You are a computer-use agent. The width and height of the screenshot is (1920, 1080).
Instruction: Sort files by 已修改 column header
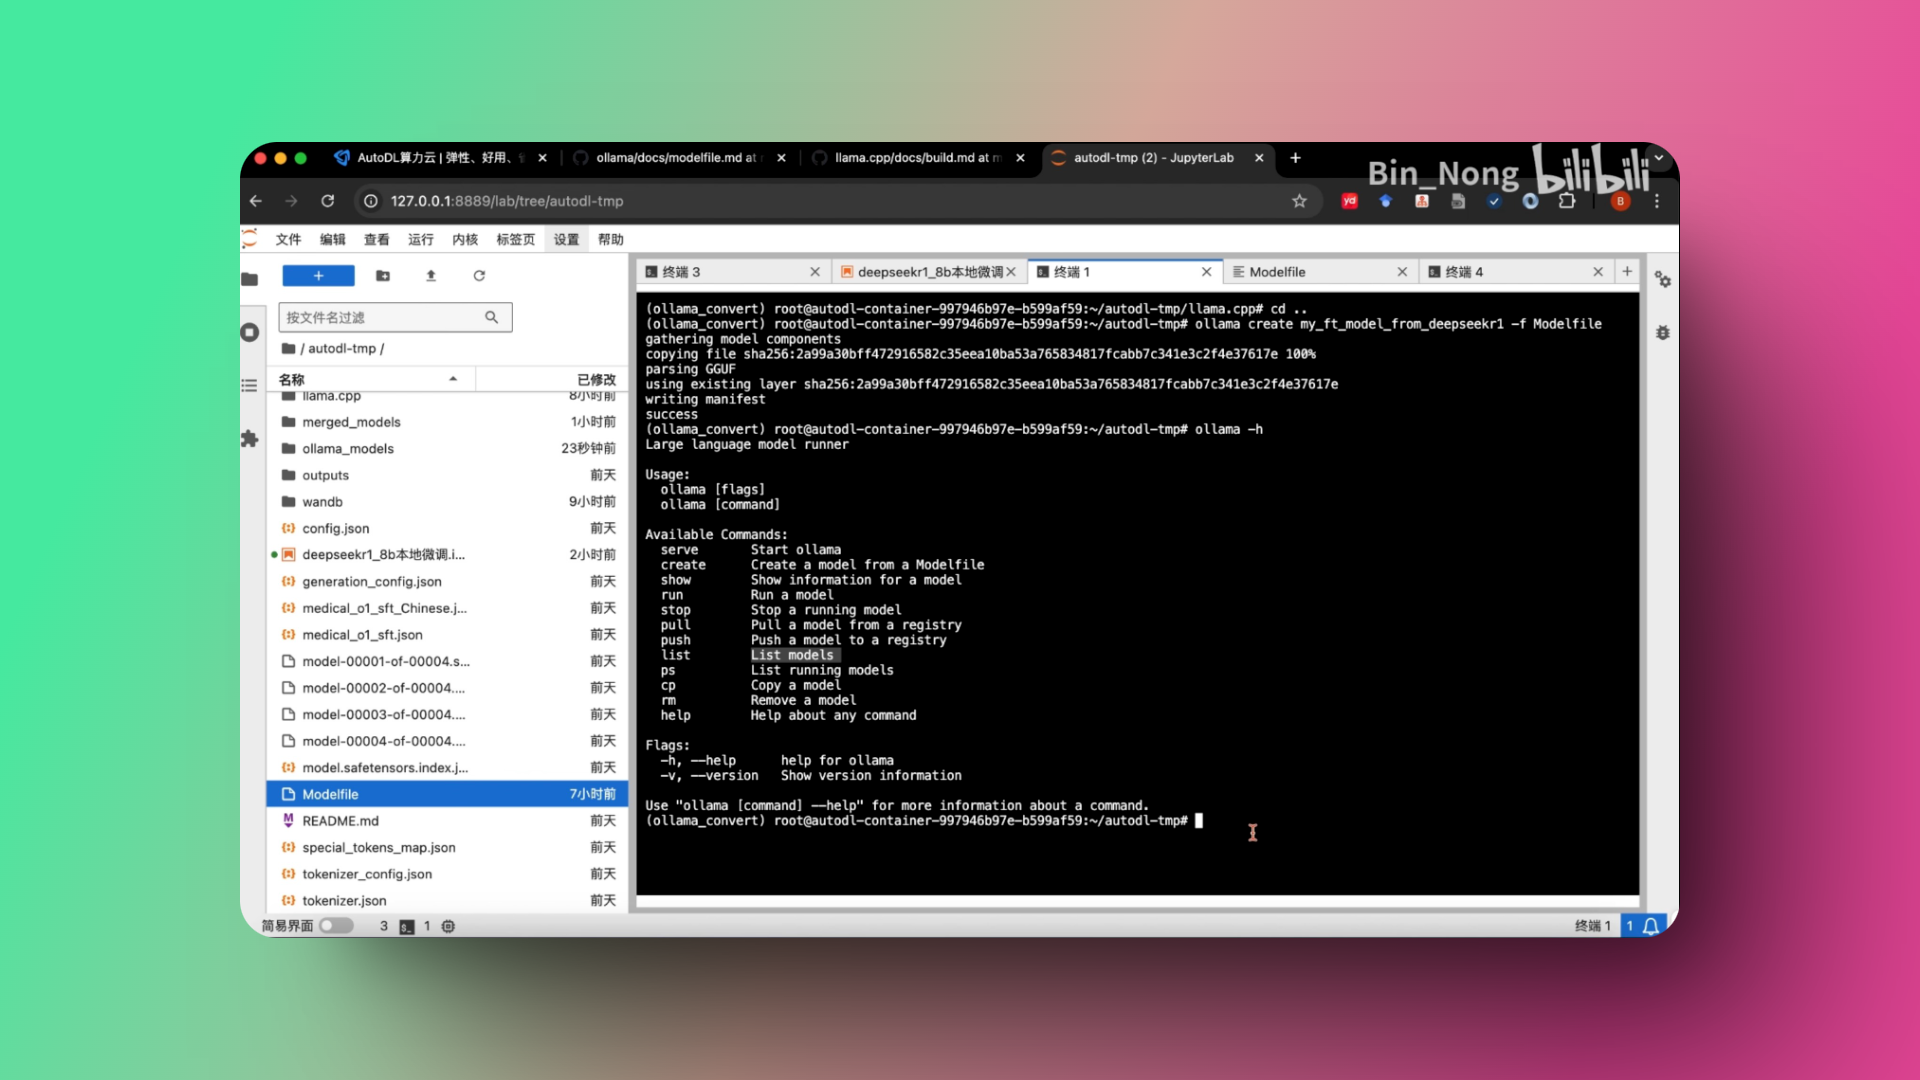point(596,380)
